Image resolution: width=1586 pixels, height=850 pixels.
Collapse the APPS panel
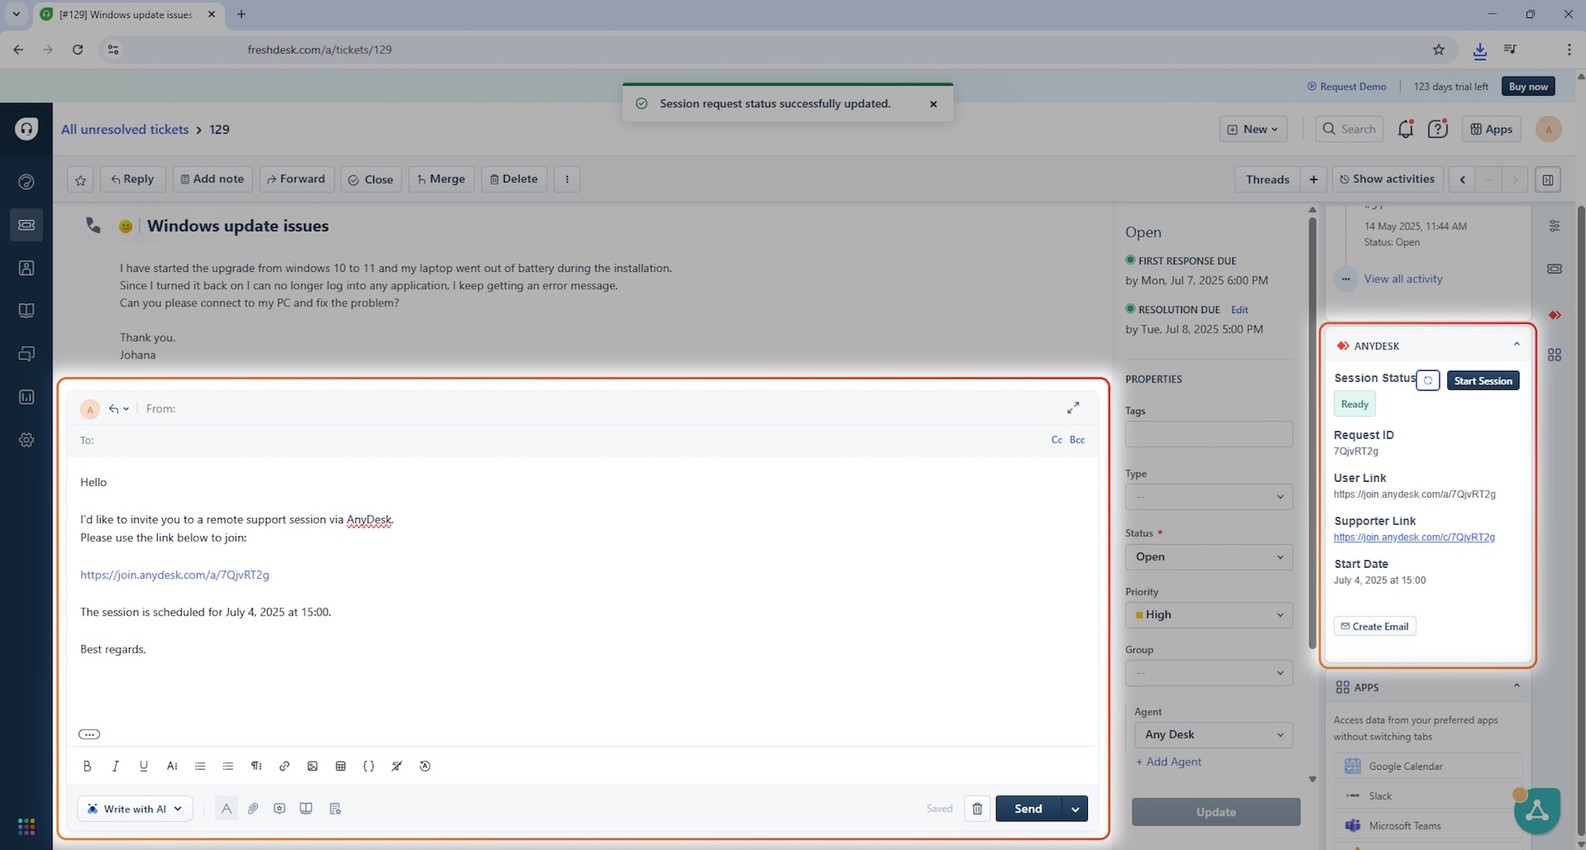click(1516, 686)
